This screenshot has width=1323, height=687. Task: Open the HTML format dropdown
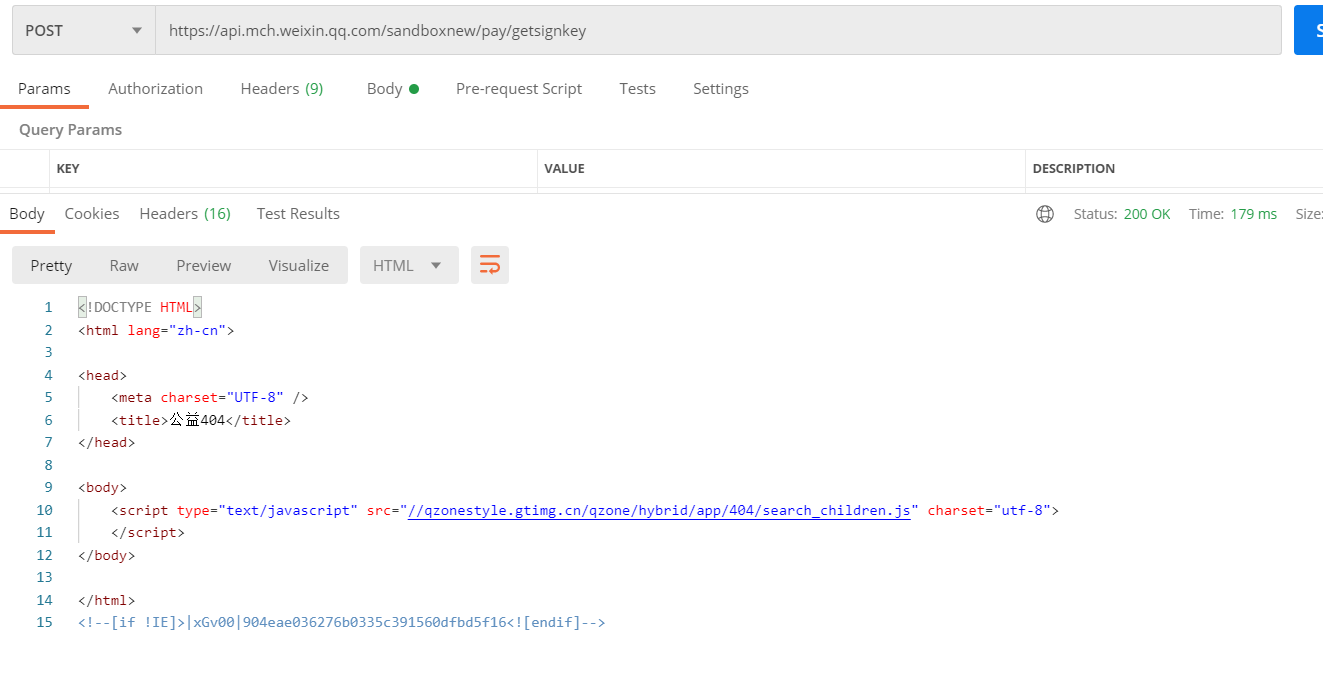(409, 265)
